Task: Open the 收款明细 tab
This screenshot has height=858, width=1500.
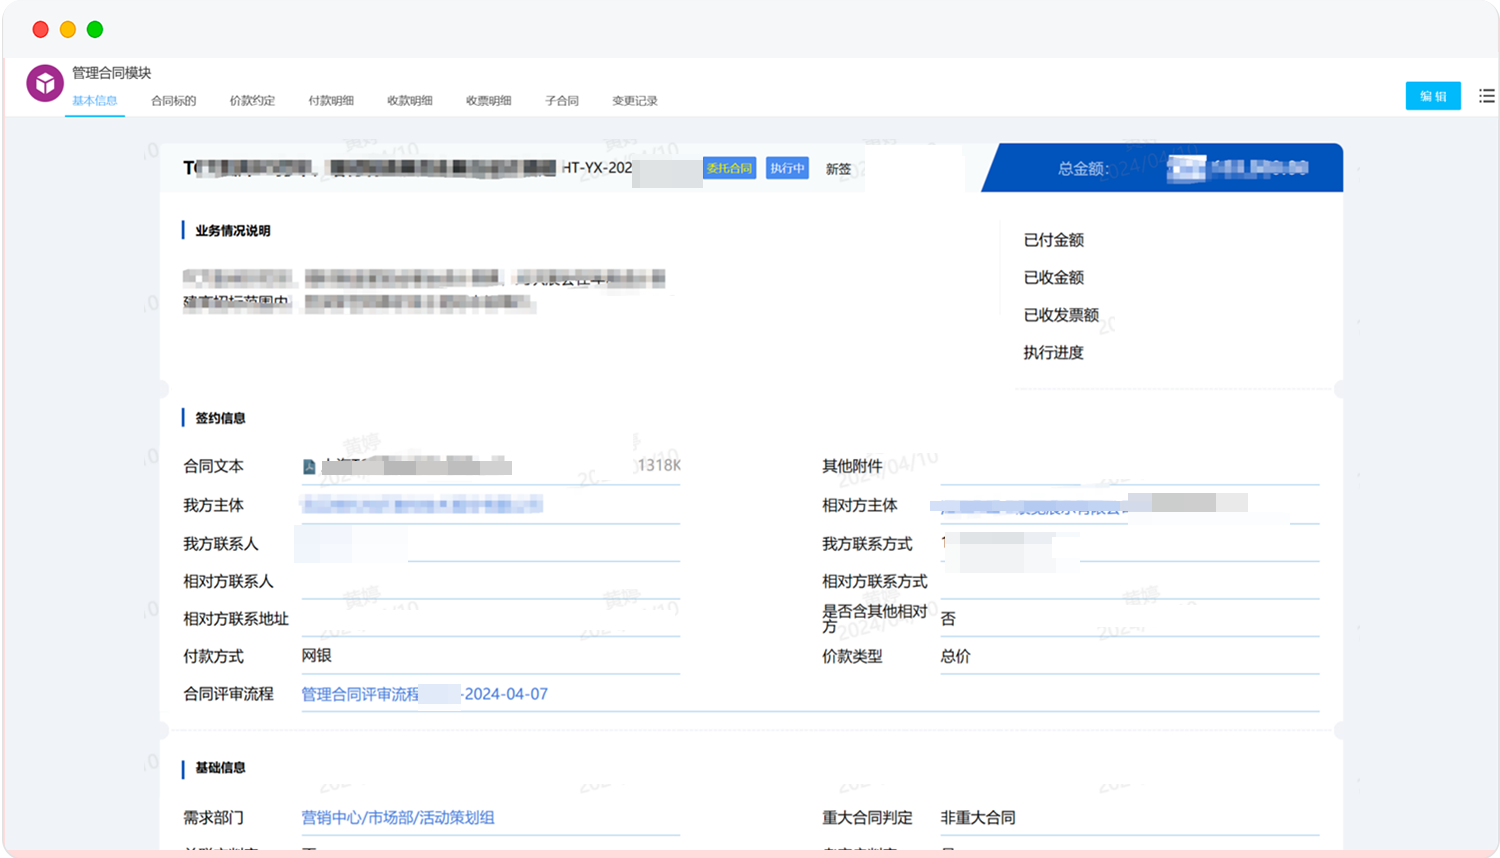Action: pos(410,101)
